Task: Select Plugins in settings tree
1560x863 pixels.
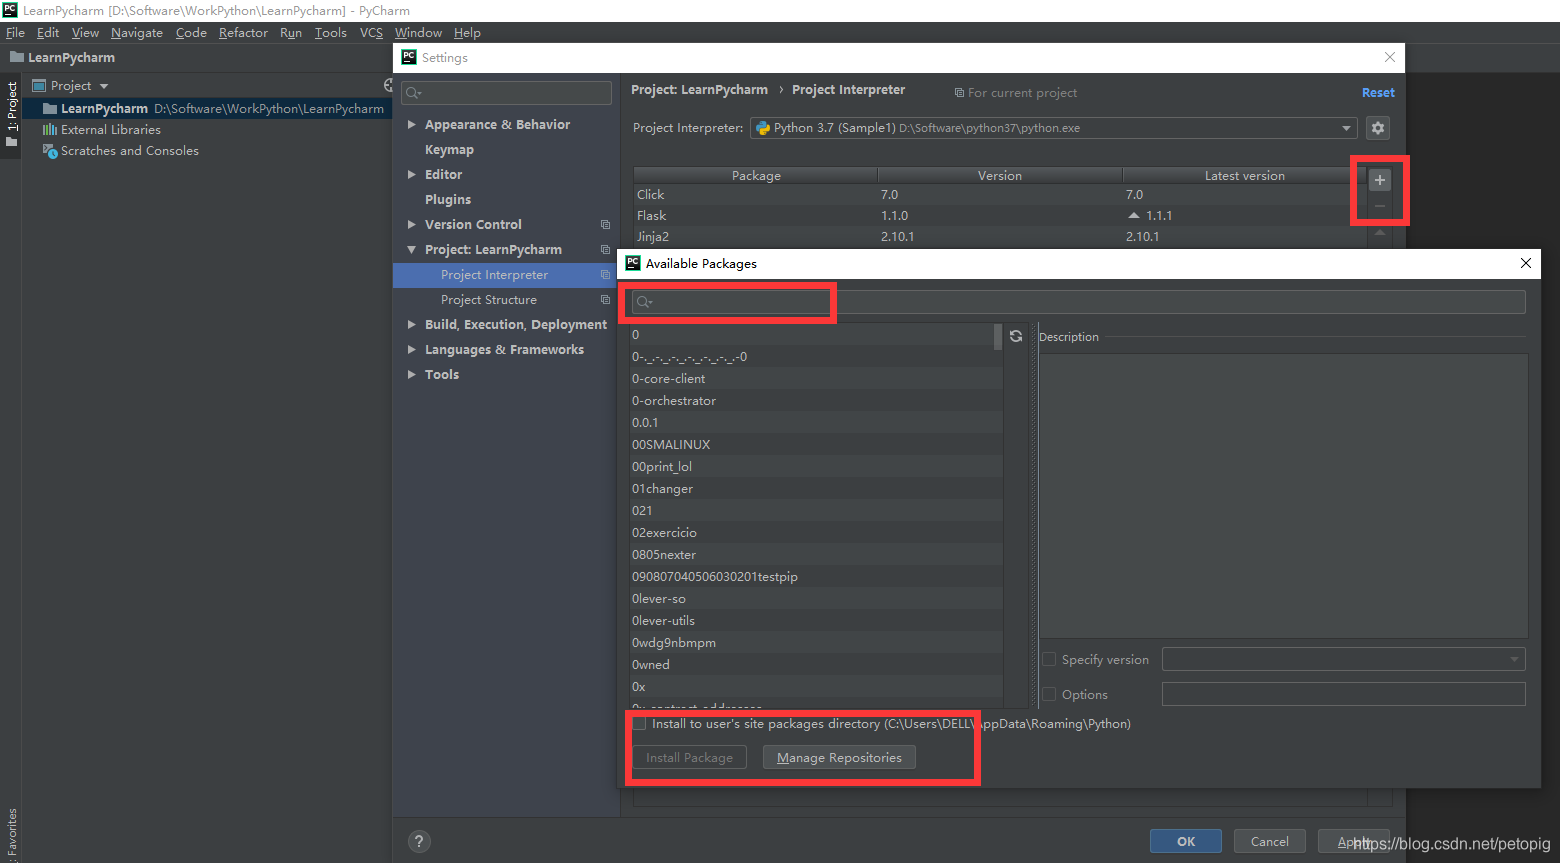Action: coord(448,200)
